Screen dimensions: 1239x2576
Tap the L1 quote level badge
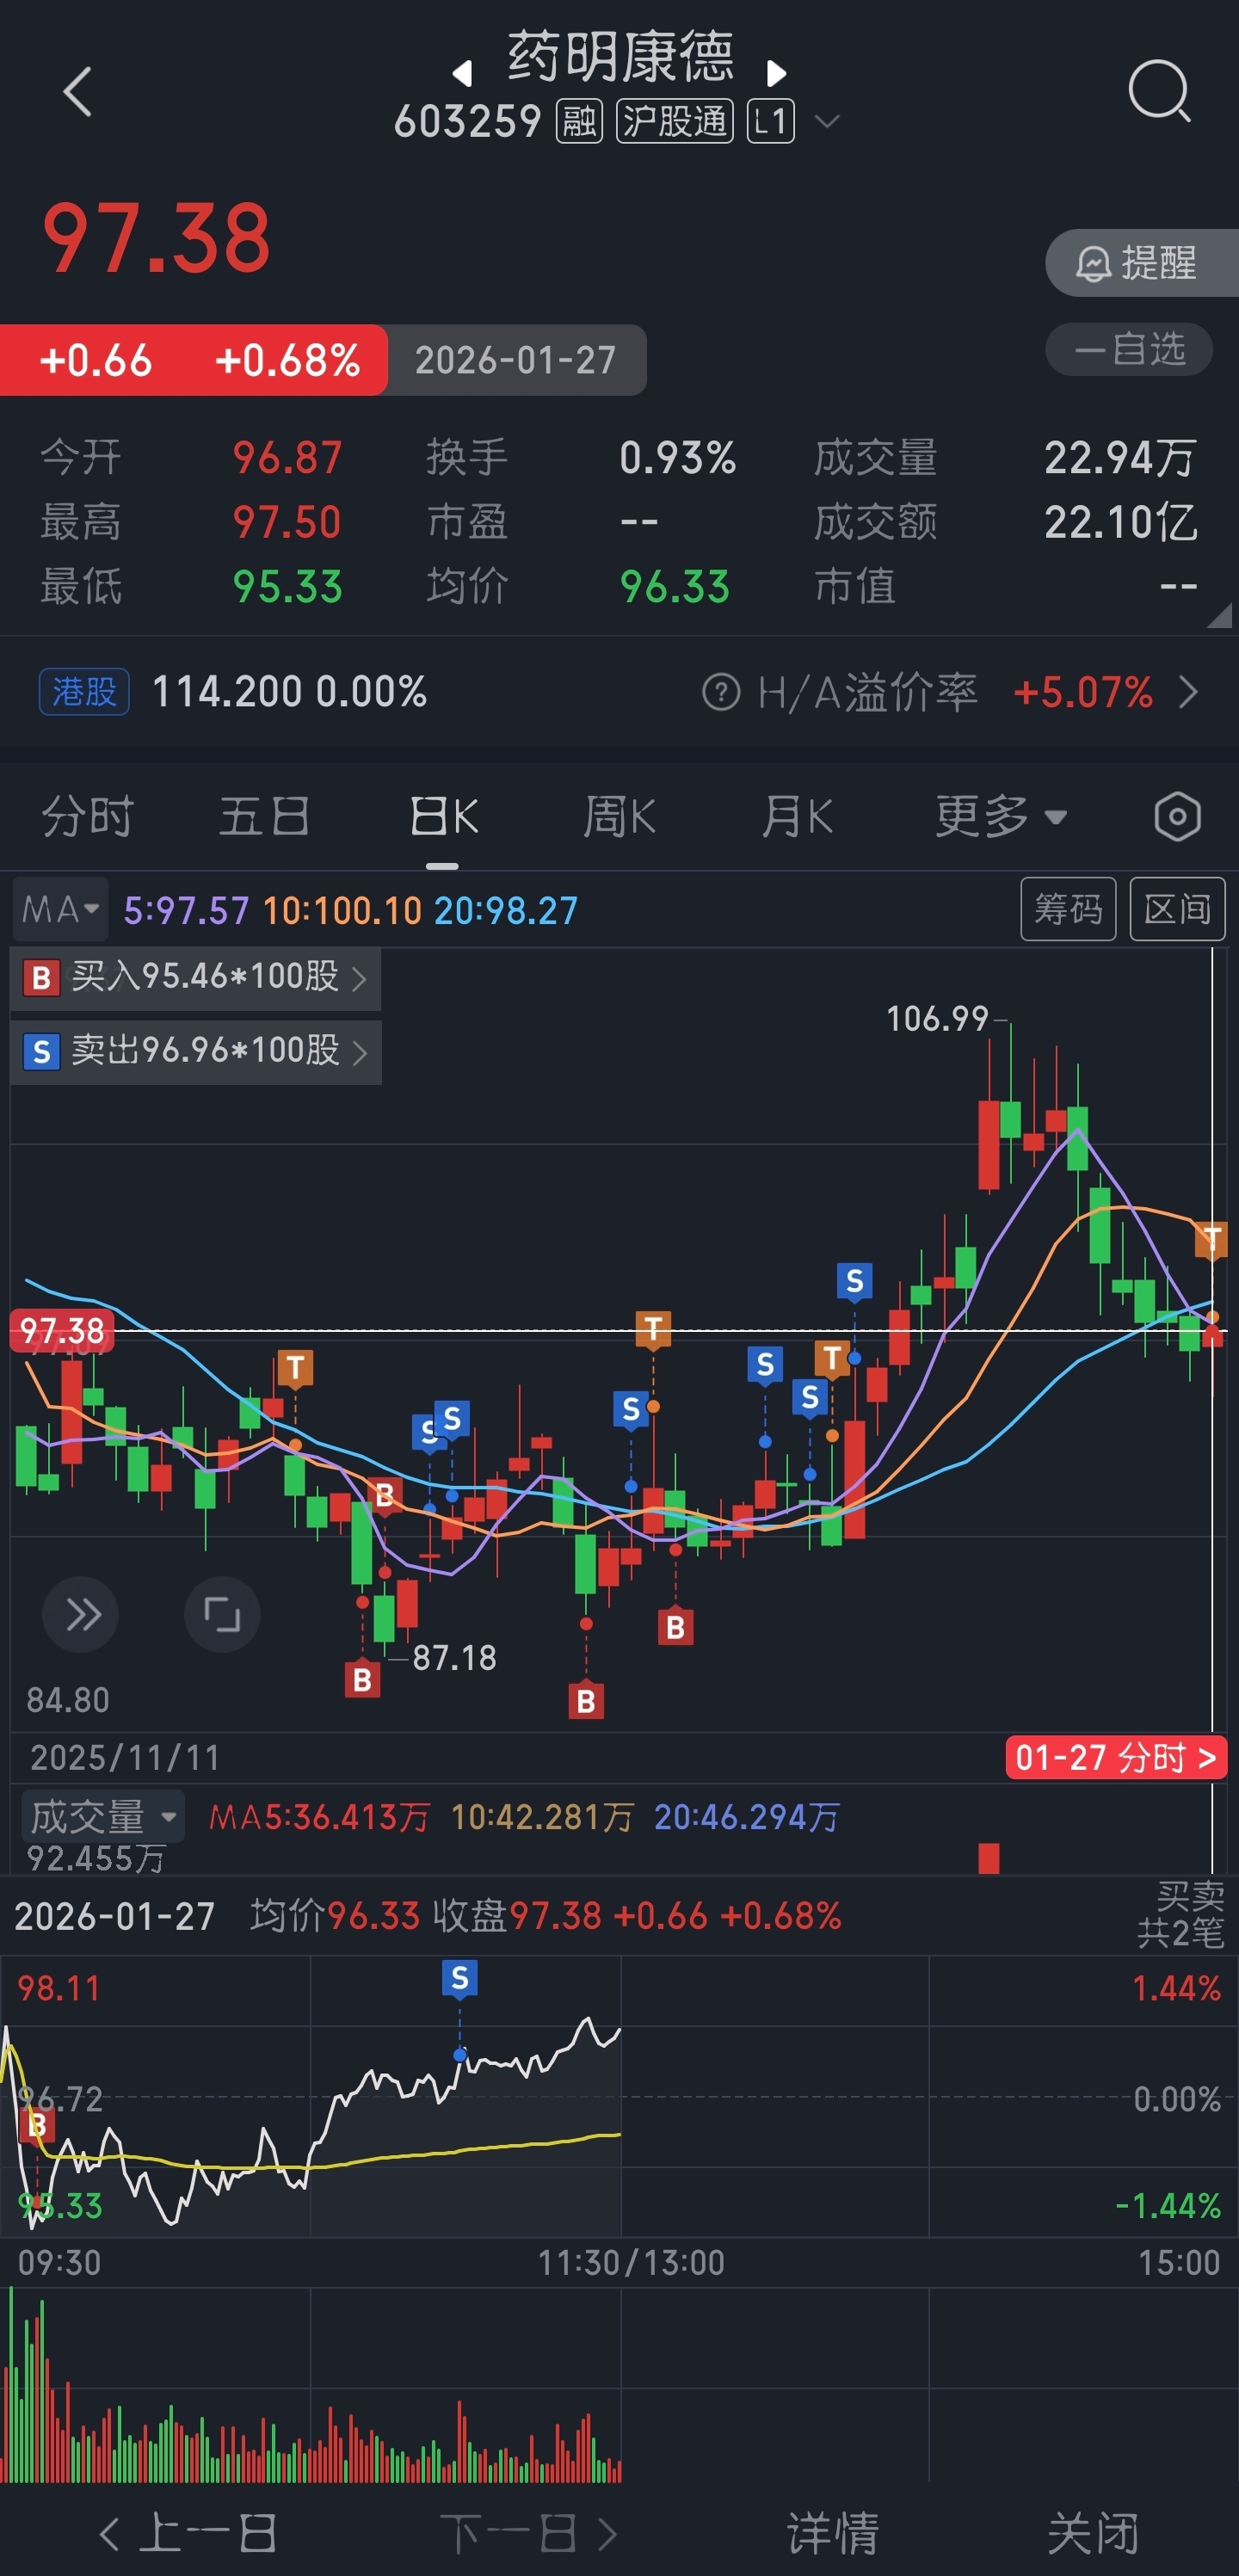[771, 121]
